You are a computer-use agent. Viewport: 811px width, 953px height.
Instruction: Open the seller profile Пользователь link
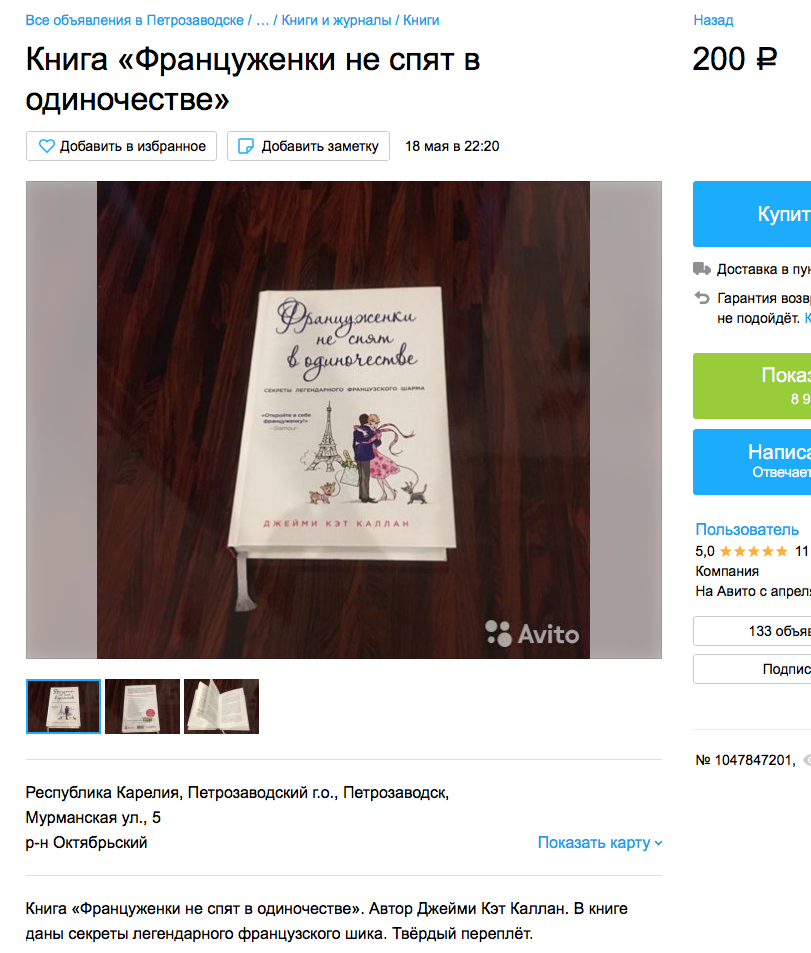coord(747,529)
